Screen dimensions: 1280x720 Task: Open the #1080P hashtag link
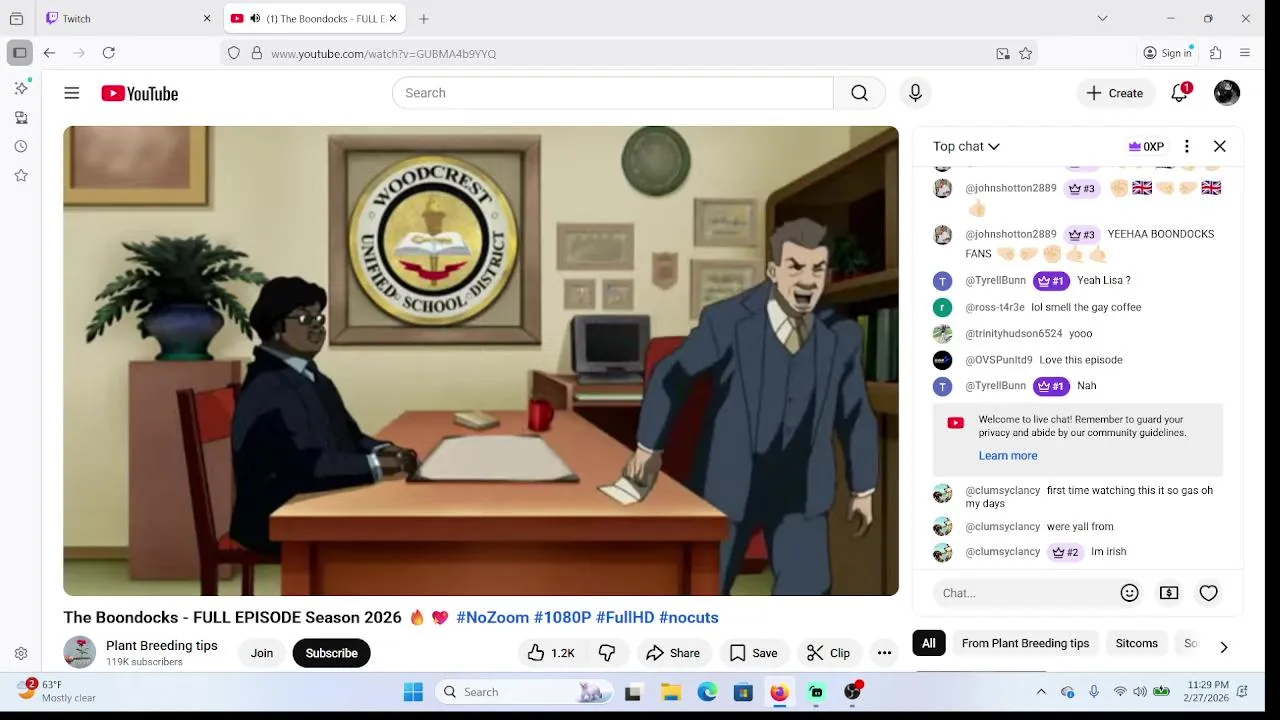point(562,617)
